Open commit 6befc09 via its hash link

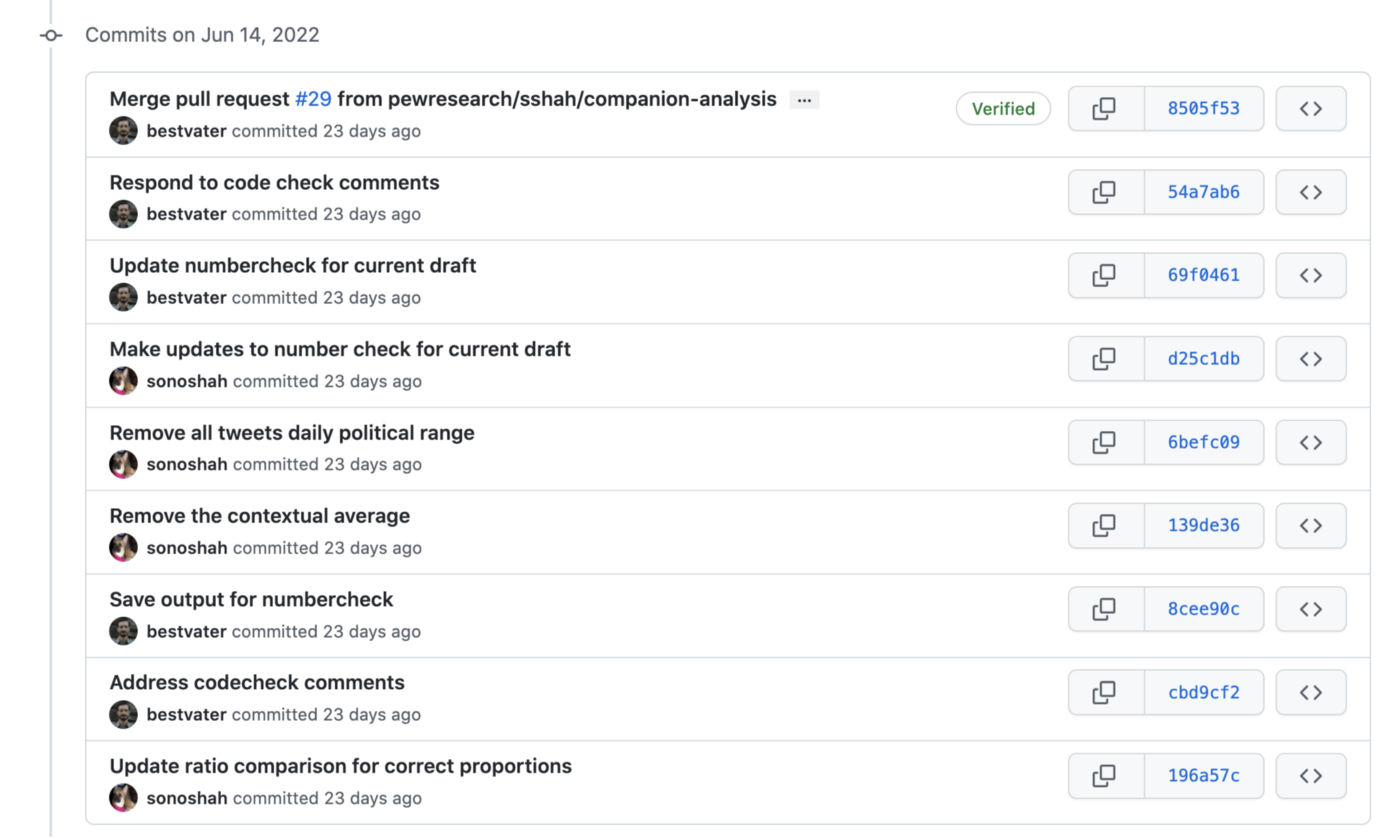coord(1204,442)
